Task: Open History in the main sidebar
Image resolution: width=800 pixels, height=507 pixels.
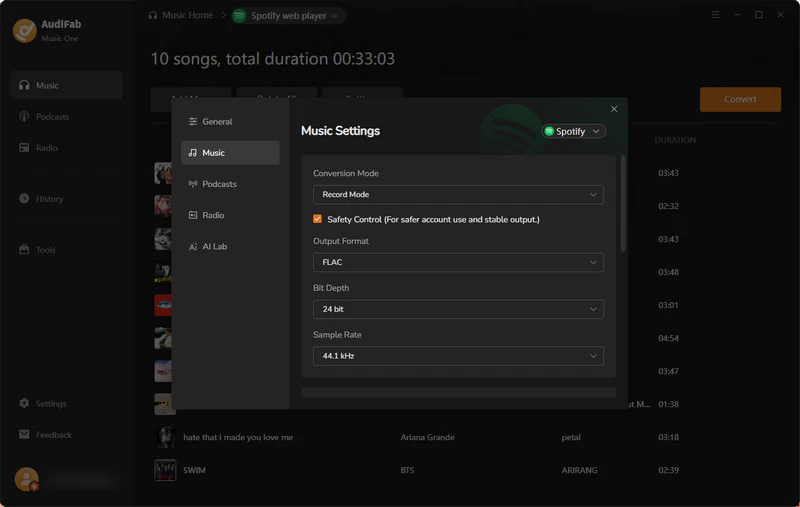Action: pyautogui.click(x=66, y=198)
